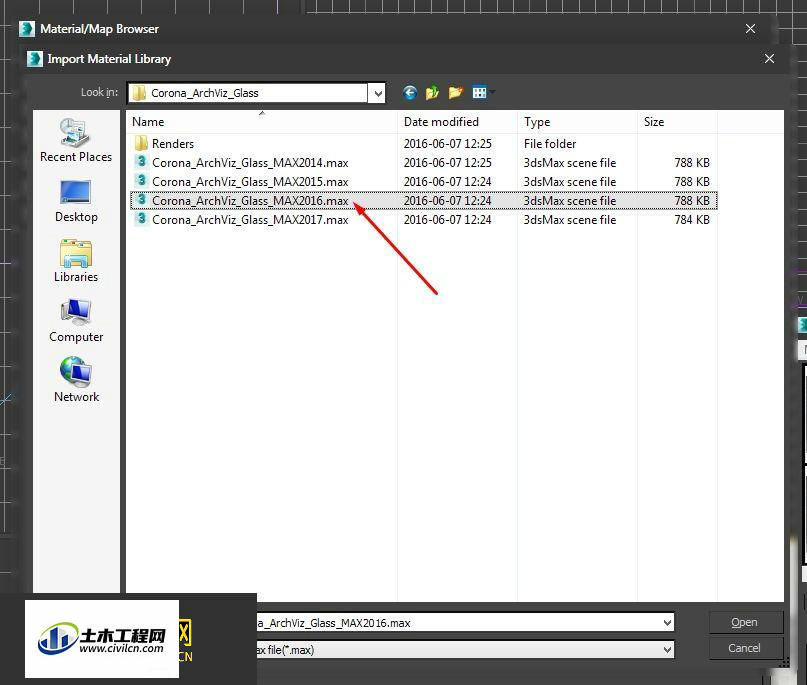Cancel the Import Material Library dialog

coord(746,648)
